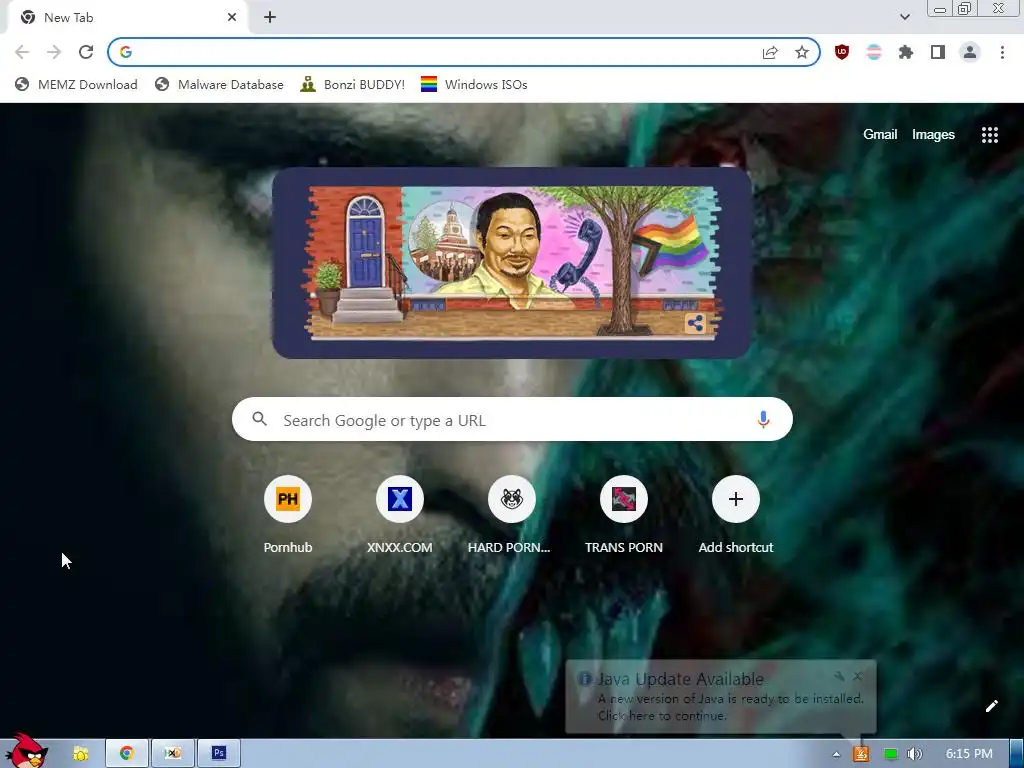Click the Google Doodle illustration
This screenshot has height=768, width=1024.
[x=511, y=263]
